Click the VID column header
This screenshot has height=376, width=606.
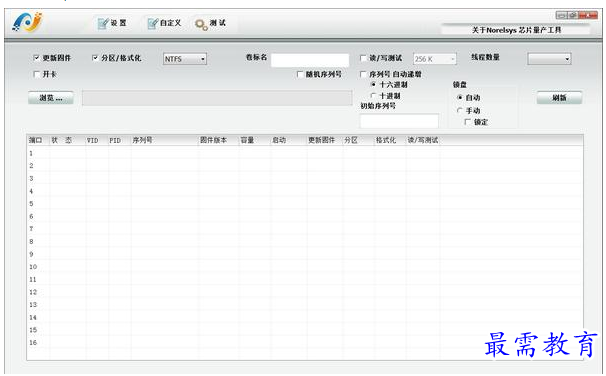point(97,140)
